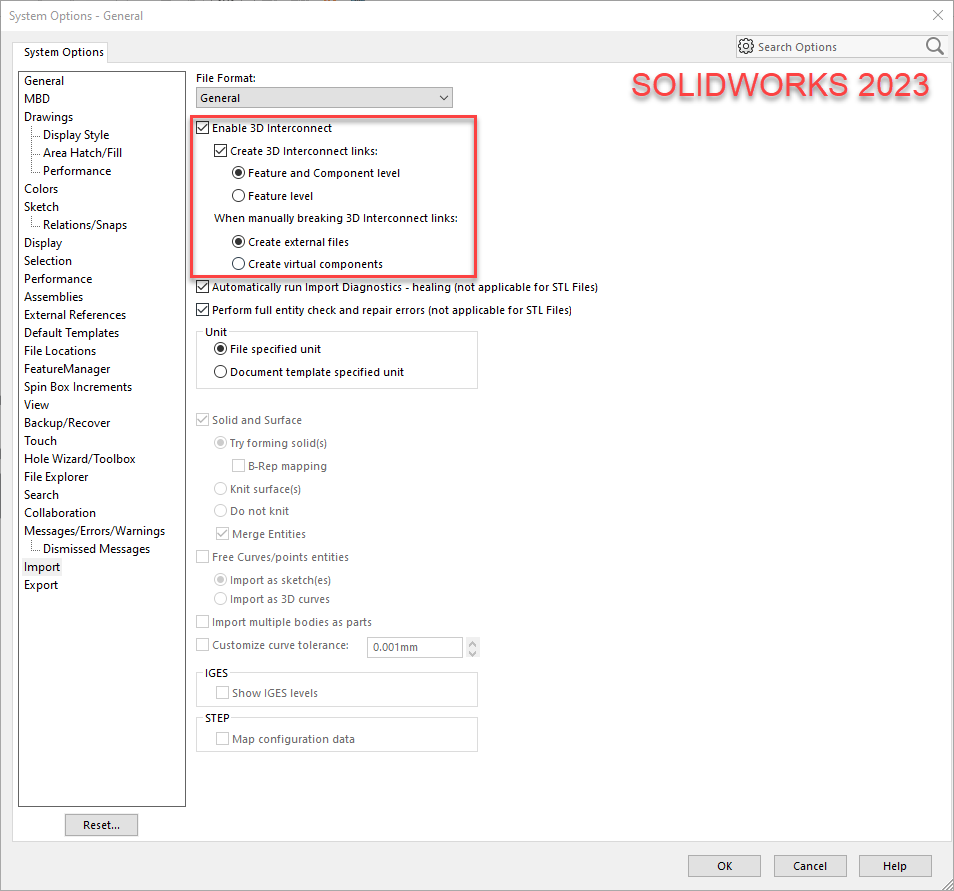Screen dimensions: 954x891
Task: Open File Locations options
Action: pos(60,351)
